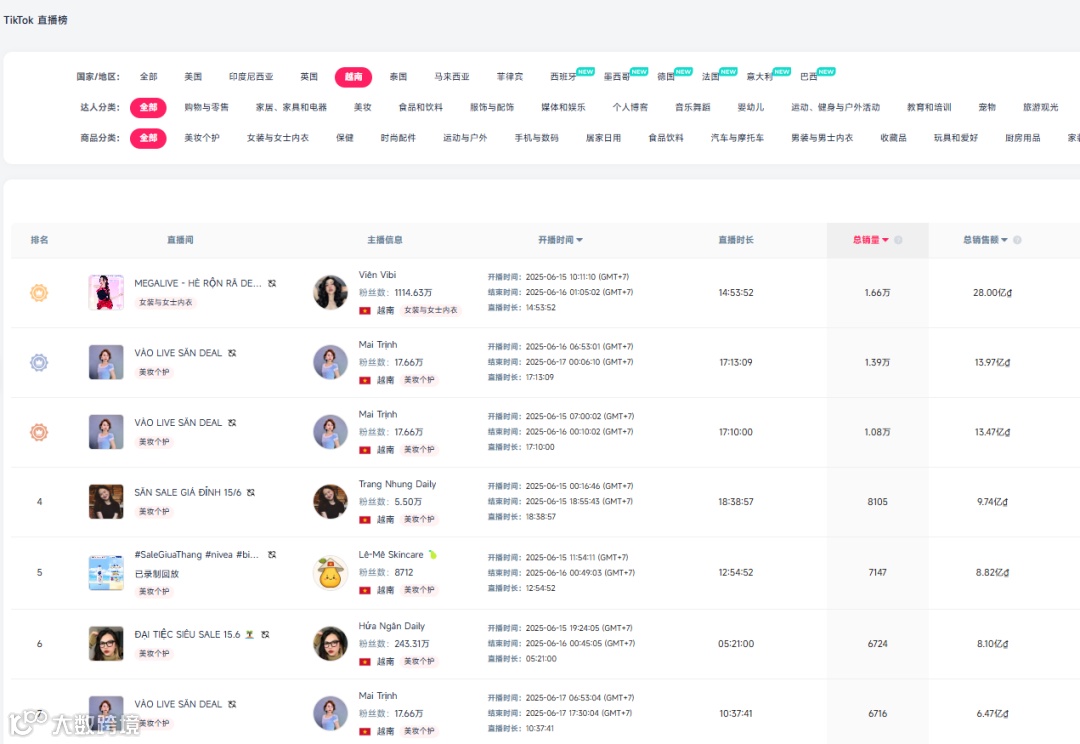
Task: Select 英国 country filter
Action: (x=309, y=76)
